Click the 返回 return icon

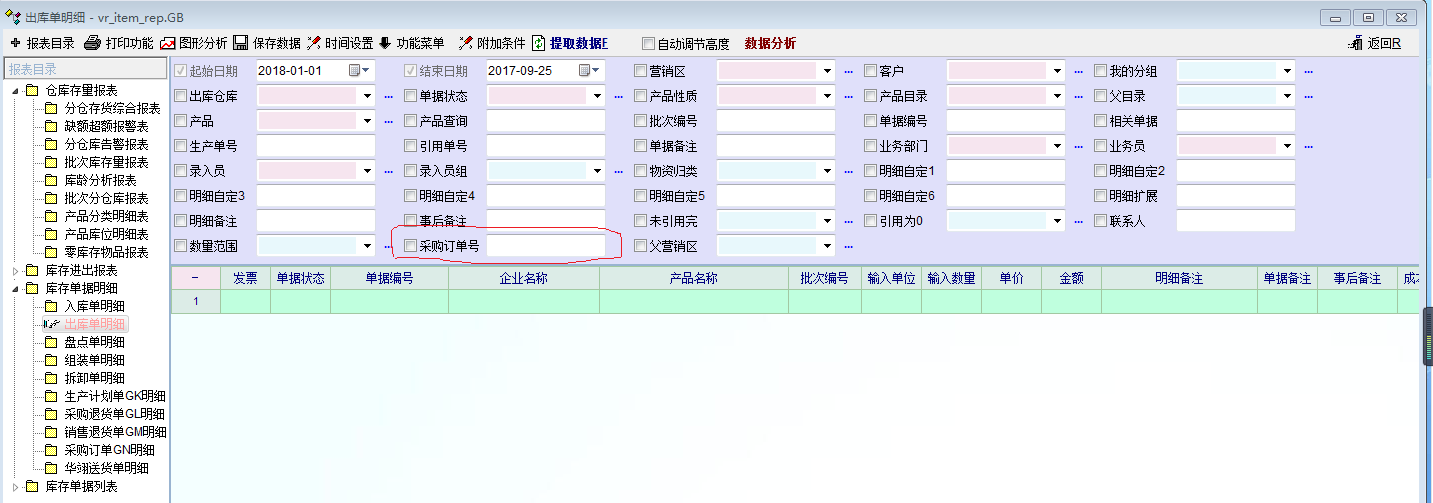1356,43
